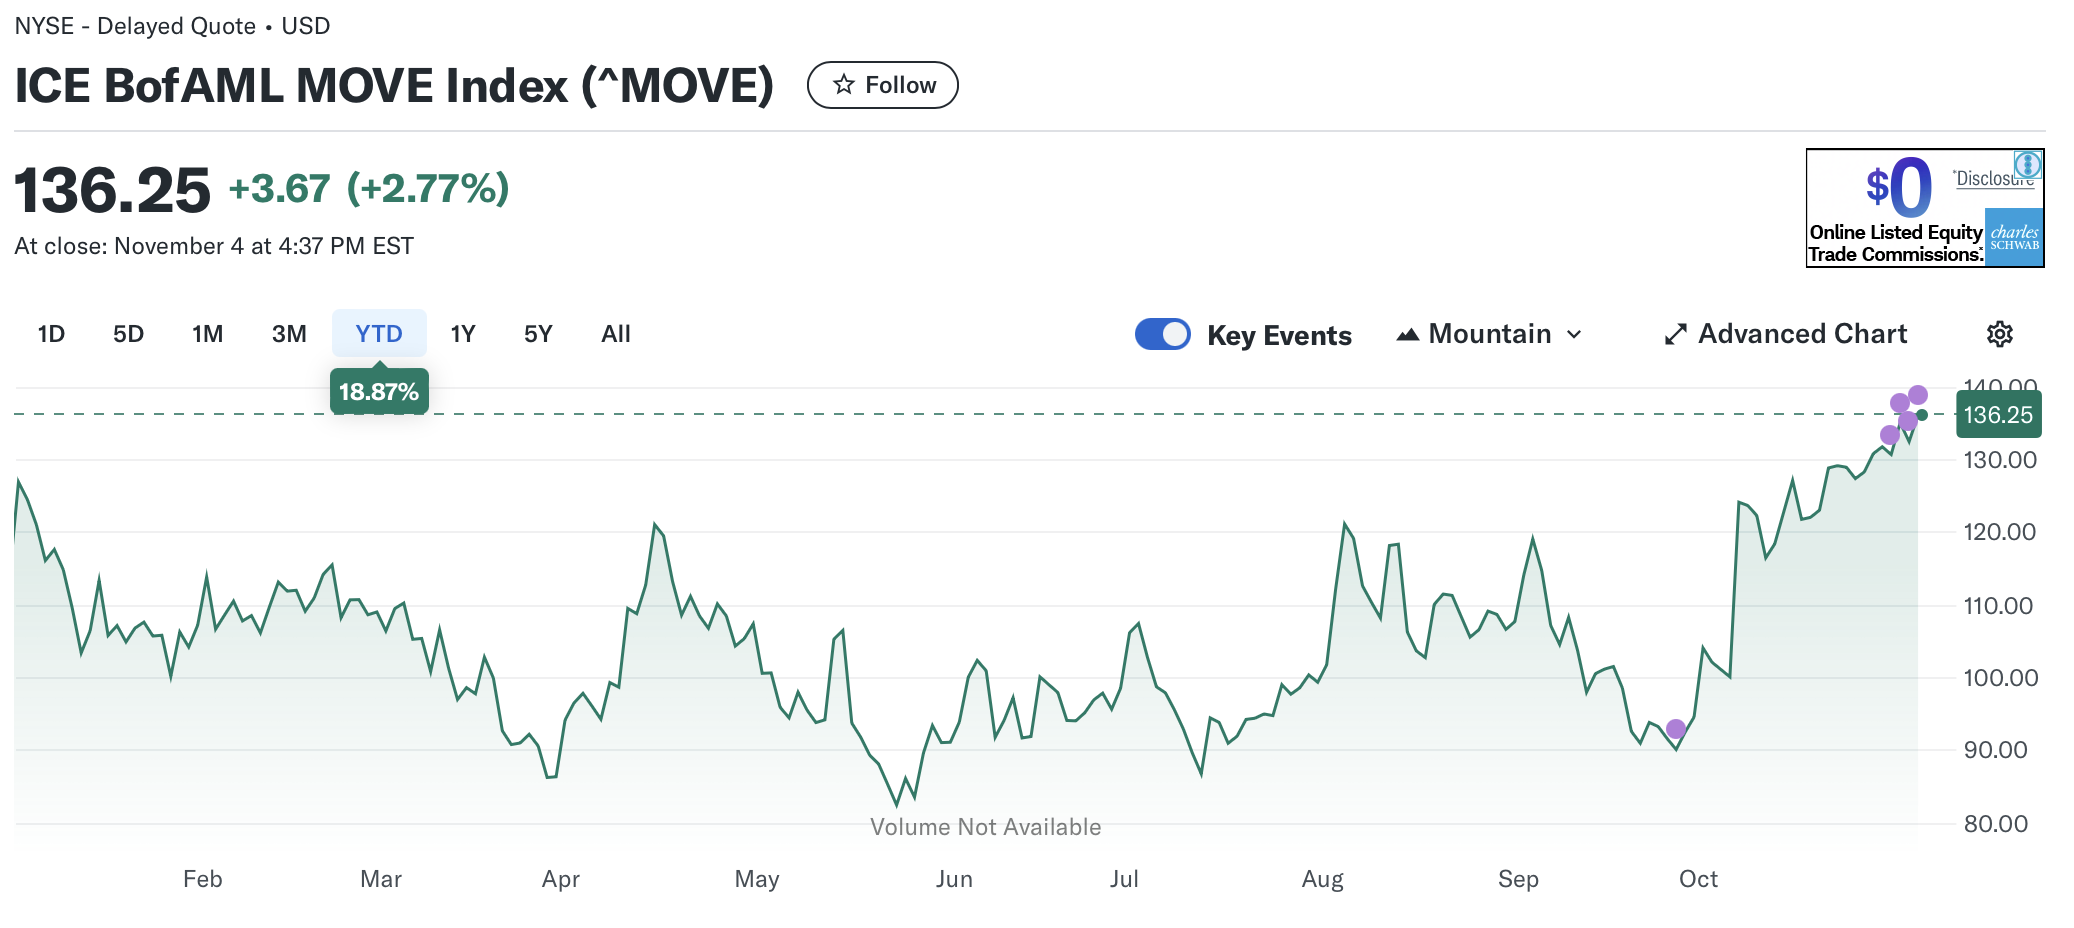Click the Advanced Chart link text
The width and height of the screenshot is (2074, 928).
click(1802, 334)
